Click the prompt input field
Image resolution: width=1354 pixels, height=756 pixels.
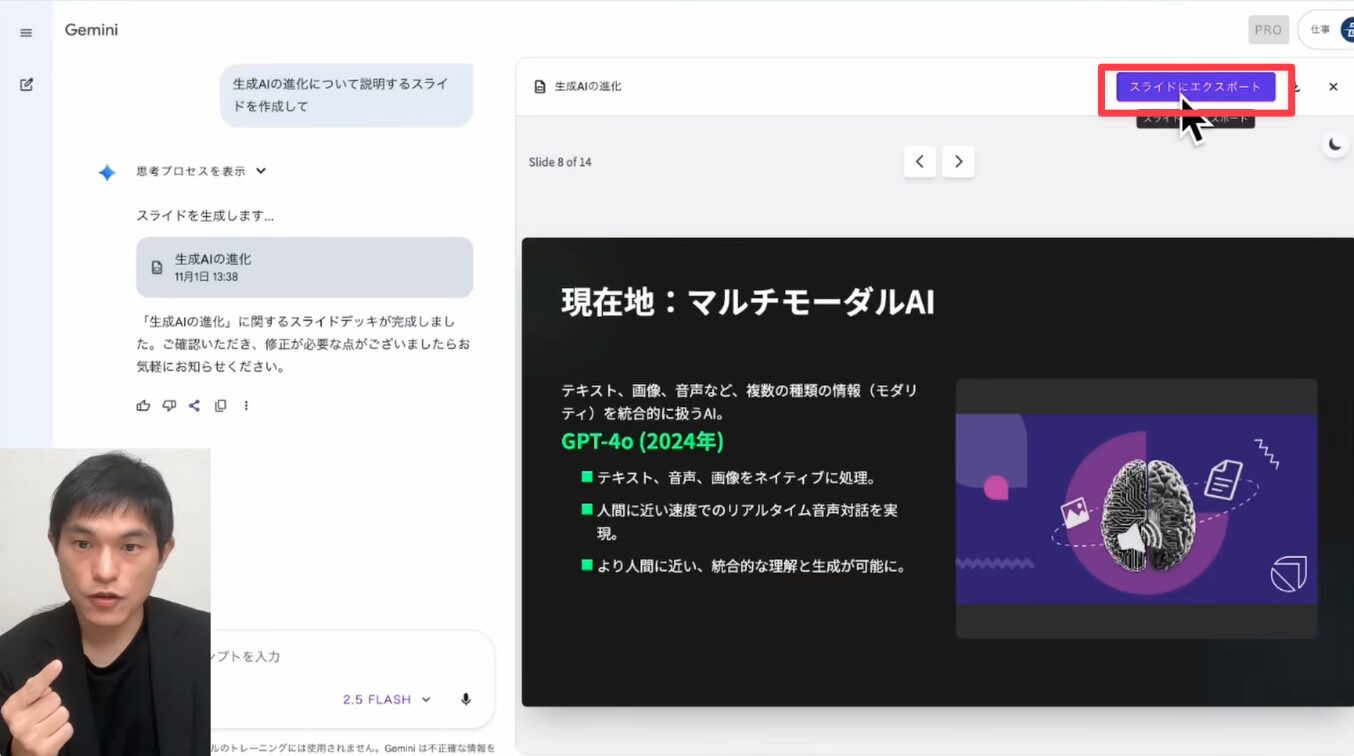point(340,656)
